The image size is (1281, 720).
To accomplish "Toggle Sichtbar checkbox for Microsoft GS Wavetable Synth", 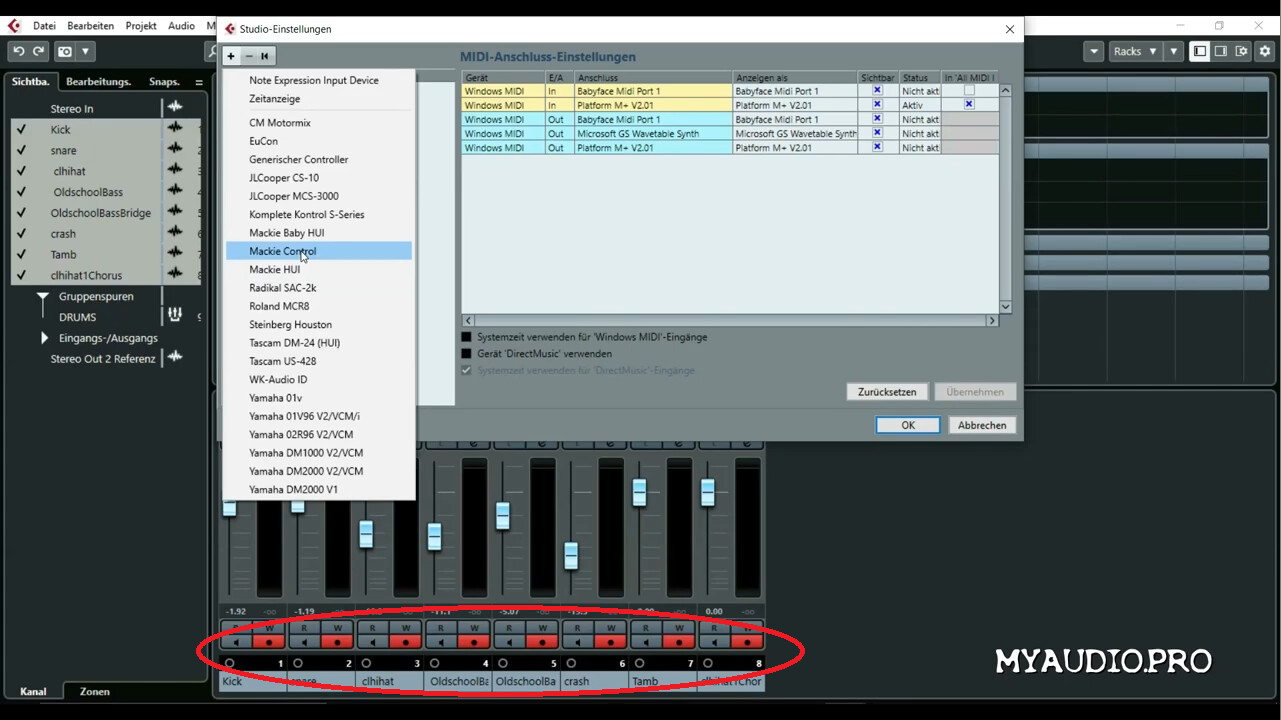I will 877,133.
